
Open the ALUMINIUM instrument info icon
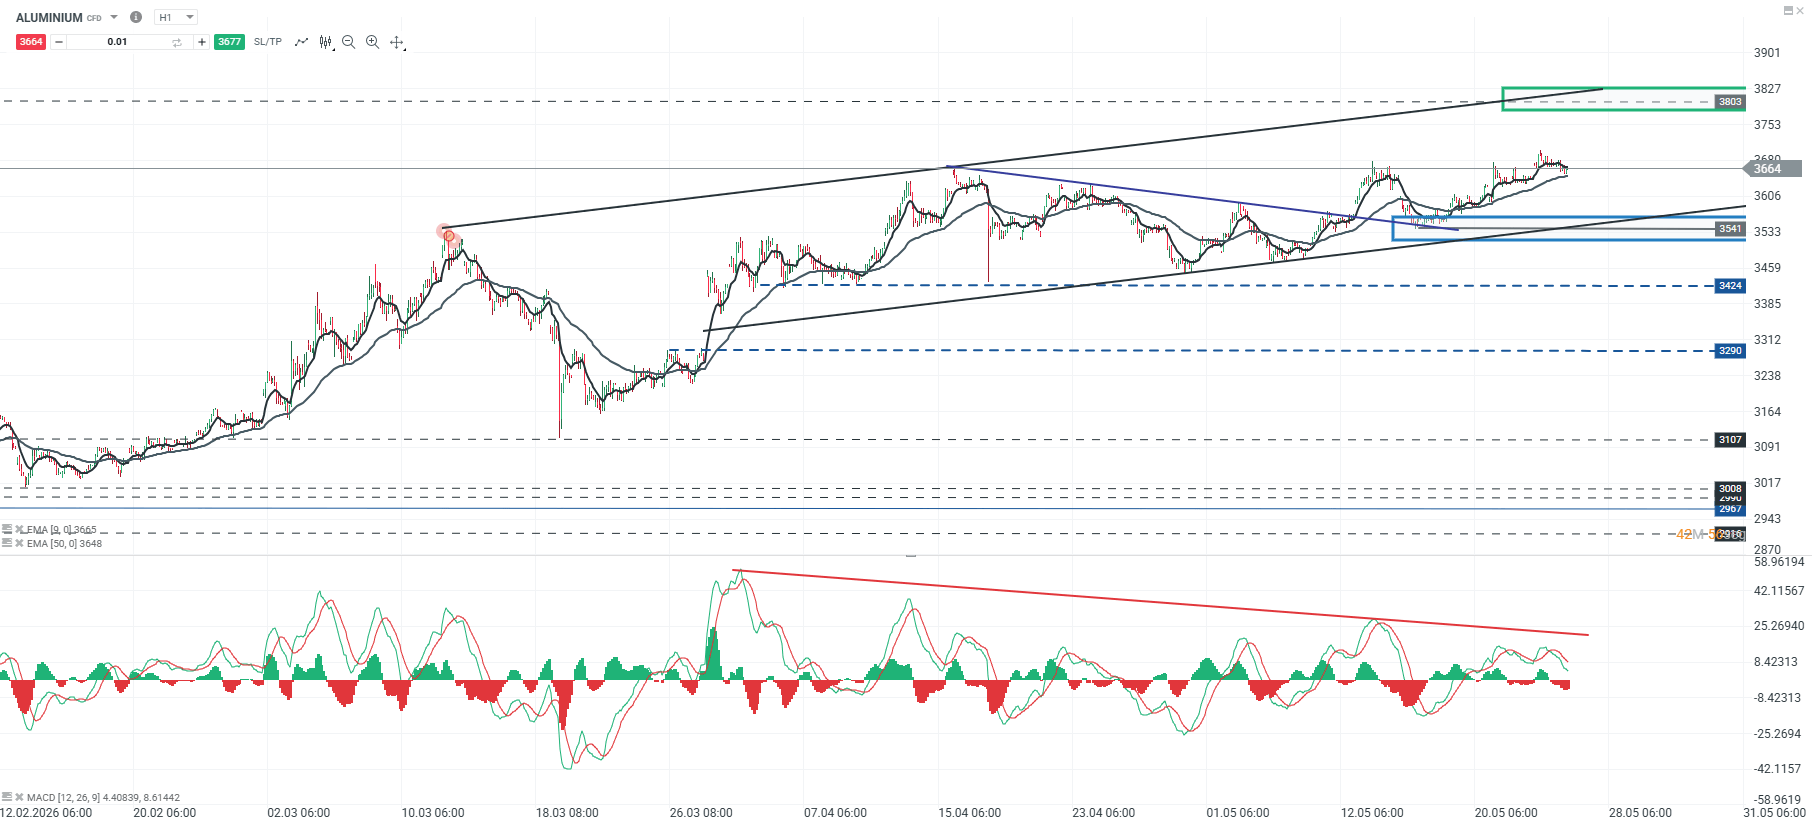pos(136,17)
